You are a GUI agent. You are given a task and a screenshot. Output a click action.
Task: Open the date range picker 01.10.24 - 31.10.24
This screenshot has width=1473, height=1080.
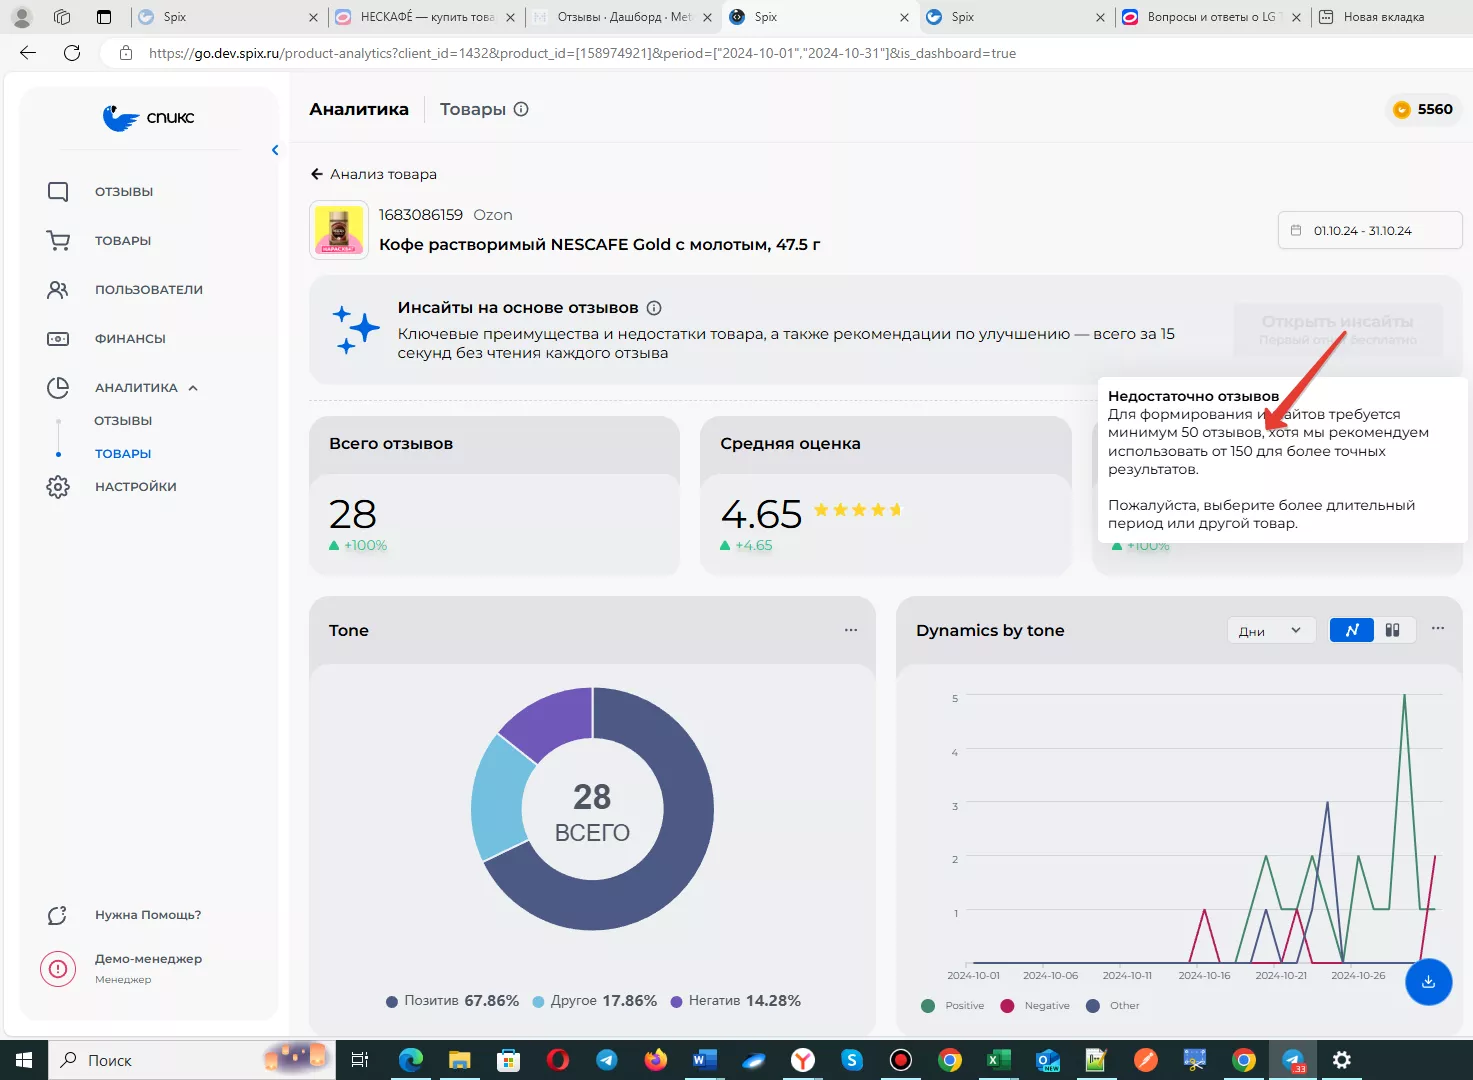coord(1369,231)
